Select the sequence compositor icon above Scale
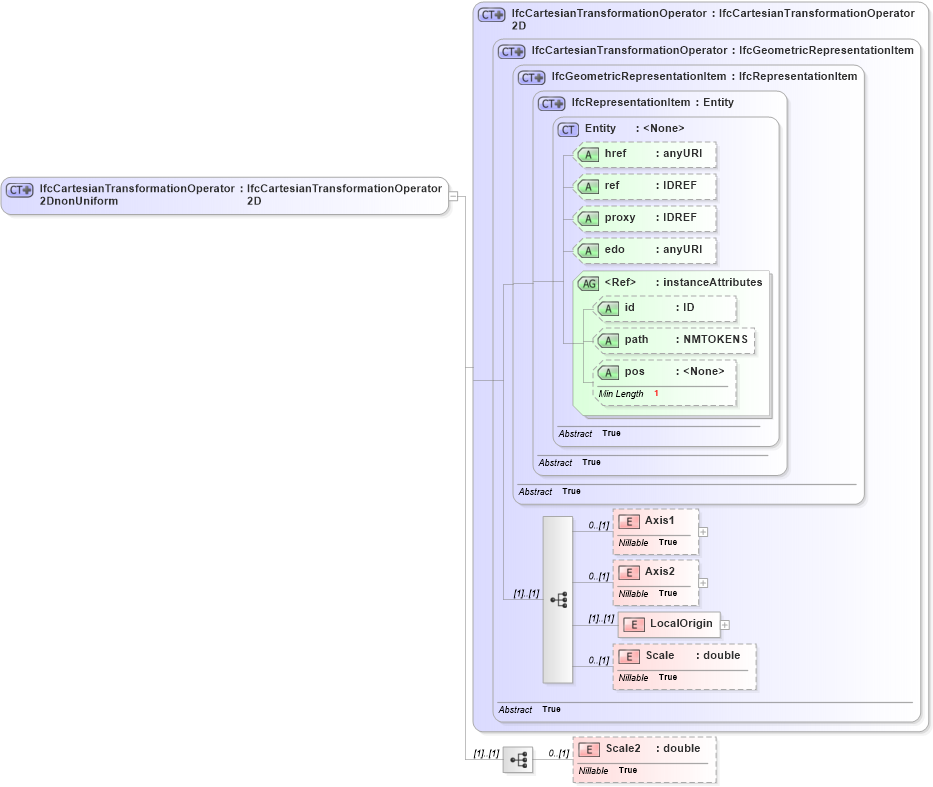The image size is (933, 787). (x=558, y=599)
